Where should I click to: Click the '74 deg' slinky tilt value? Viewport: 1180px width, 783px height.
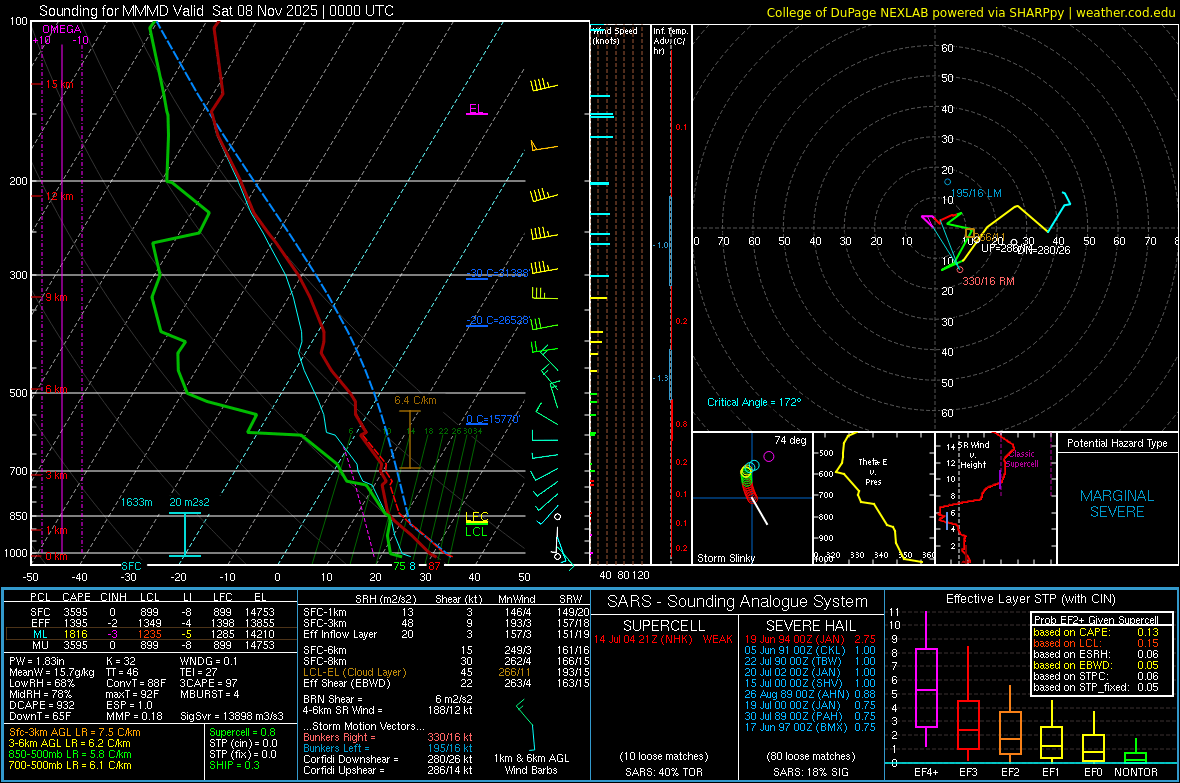point(790,440)
